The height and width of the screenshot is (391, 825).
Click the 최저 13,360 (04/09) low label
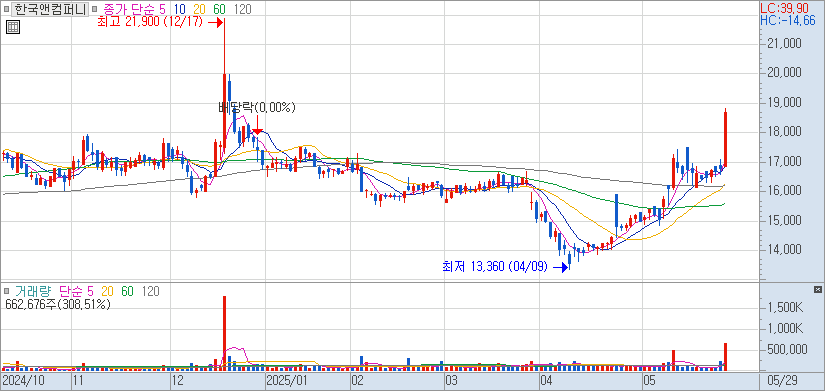point(495,267)
